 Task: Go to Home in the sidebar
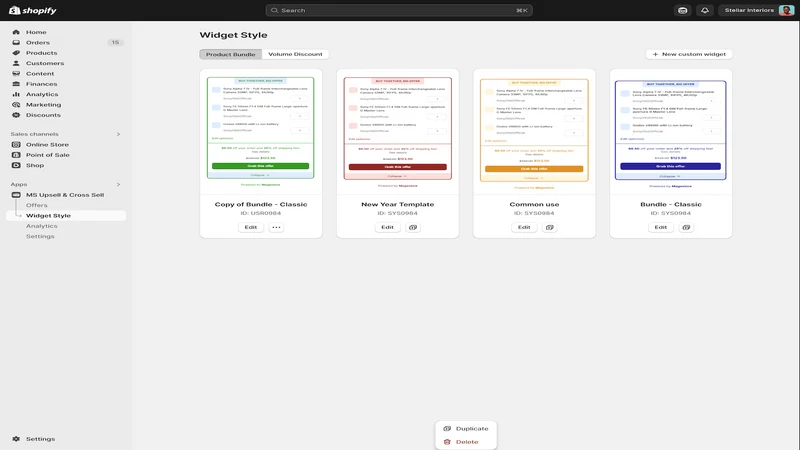(x=36, y=32)
